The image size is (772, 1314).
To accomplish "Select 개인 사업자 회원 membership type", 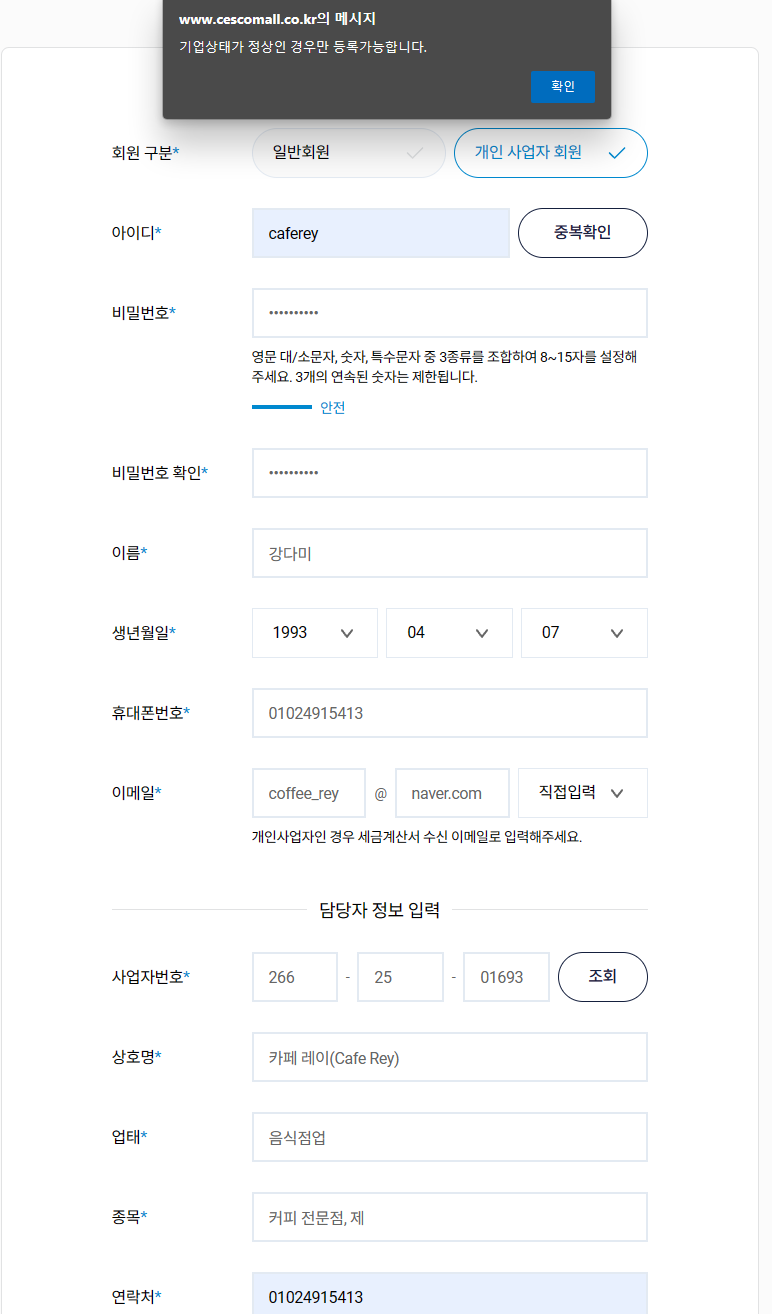I will pyautogui.click(x=550, y=153).
